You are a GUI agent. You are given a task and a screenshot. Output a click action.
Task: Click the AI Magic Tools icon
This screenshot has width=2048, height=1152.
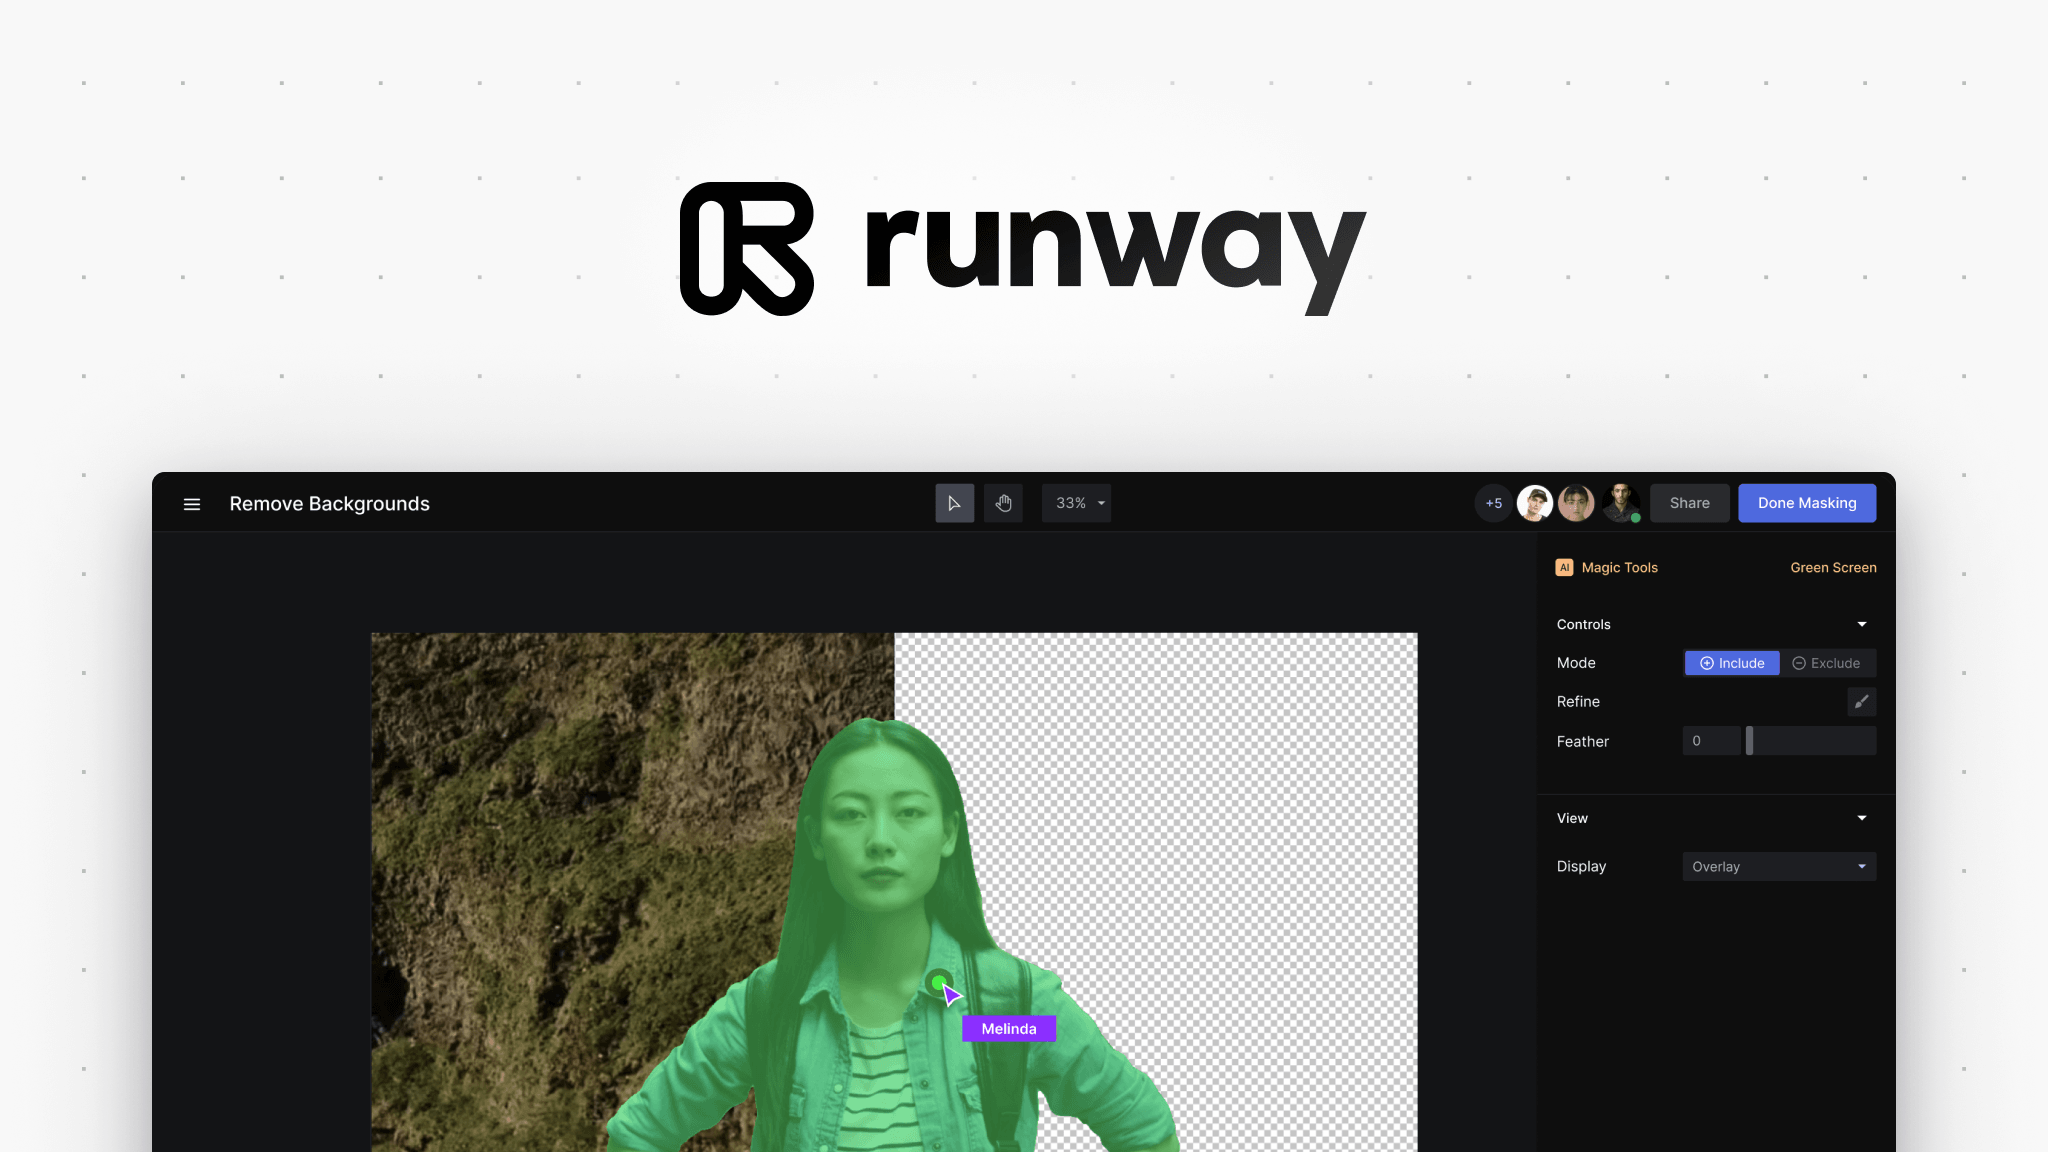[1564, 567]
